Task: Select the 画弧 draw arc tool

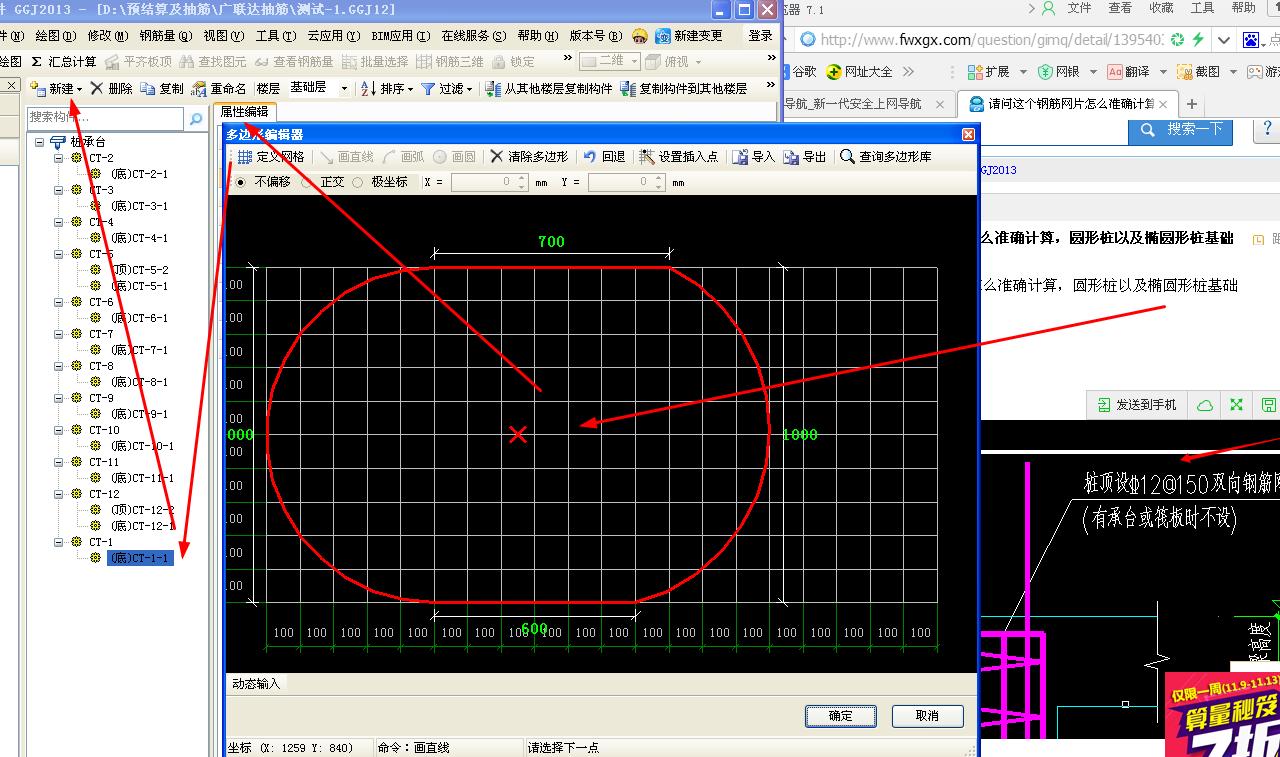Action: click(403, 157)
